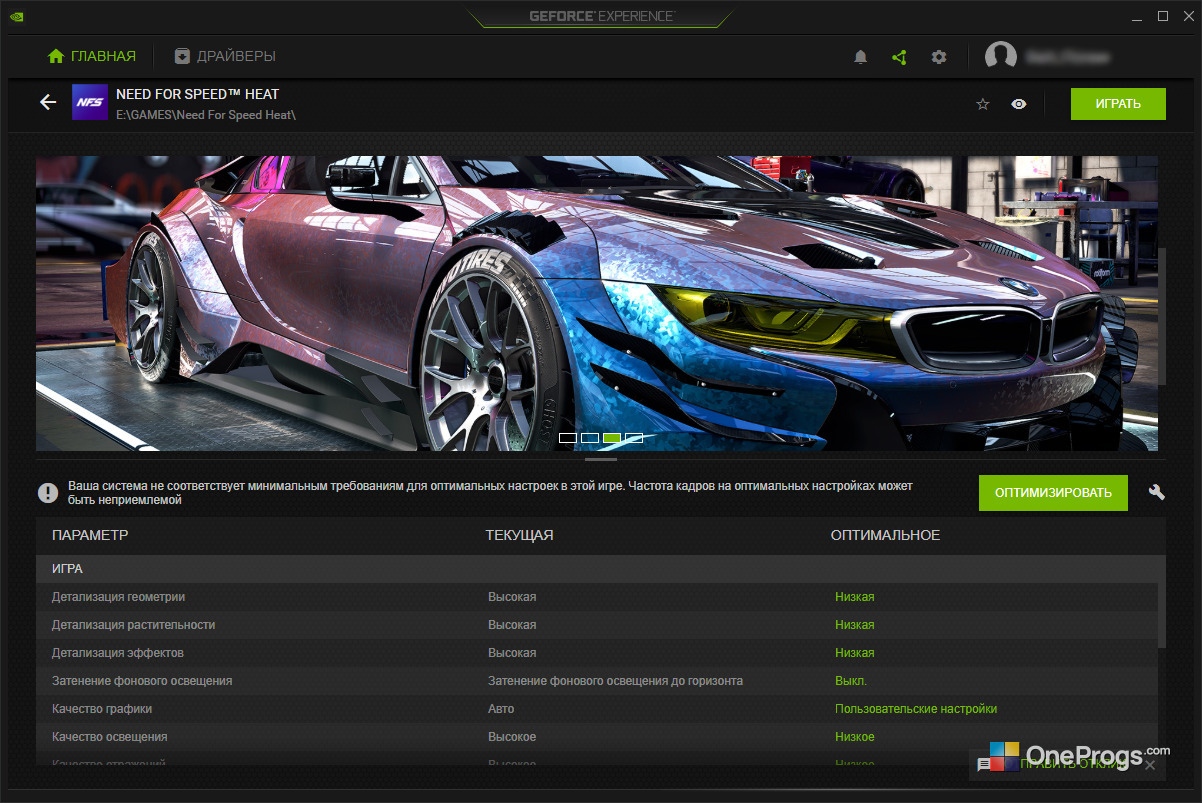Select the Детализация геометрии row
1202x803 pixels.
(x=597, y=597)
